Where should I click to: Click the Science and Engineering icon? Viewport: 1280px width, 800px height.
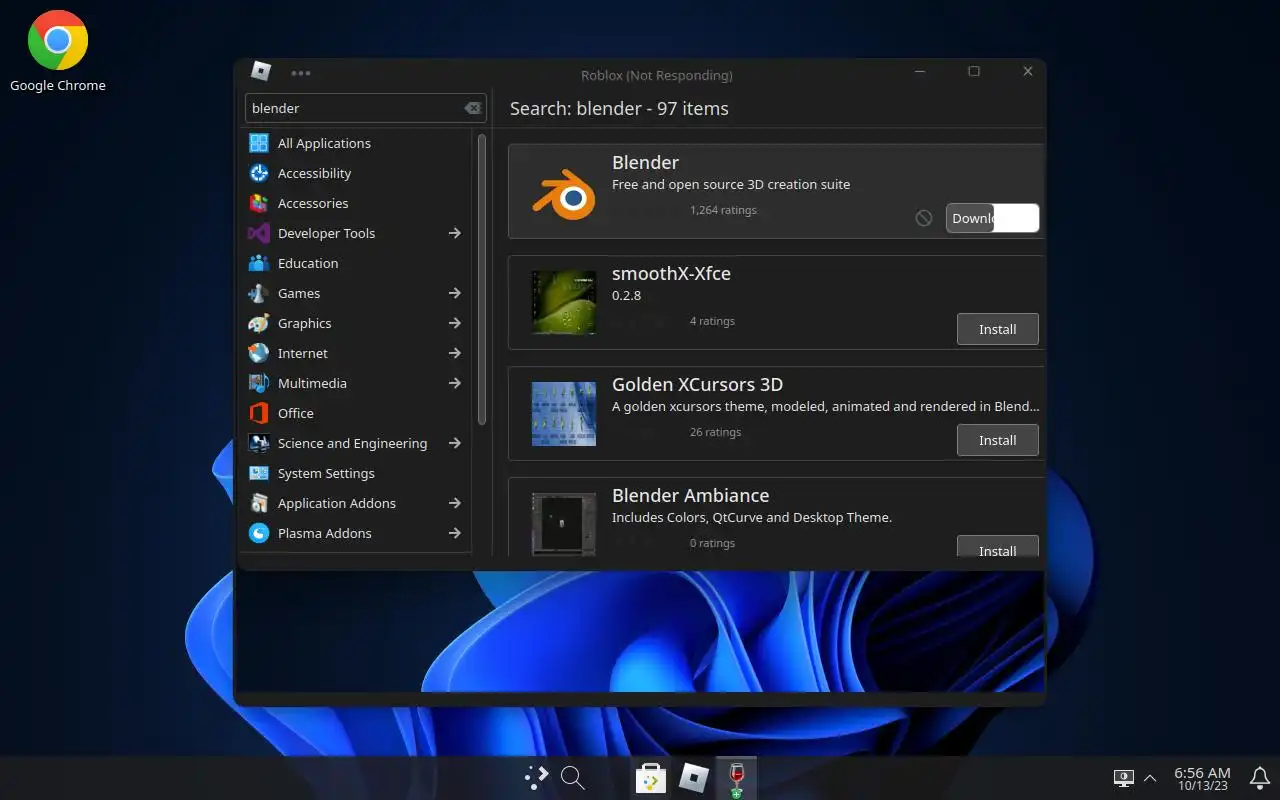click(259, 443)
